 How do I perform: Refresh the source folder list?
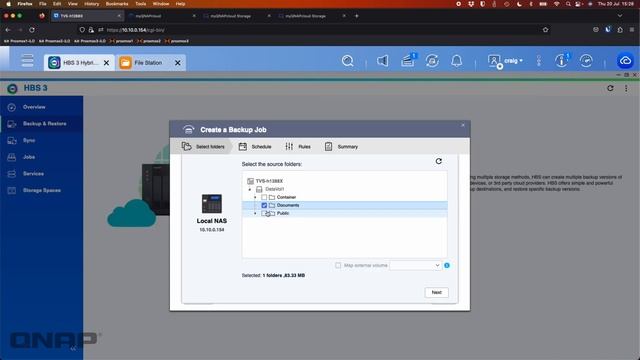click(438, 161)
